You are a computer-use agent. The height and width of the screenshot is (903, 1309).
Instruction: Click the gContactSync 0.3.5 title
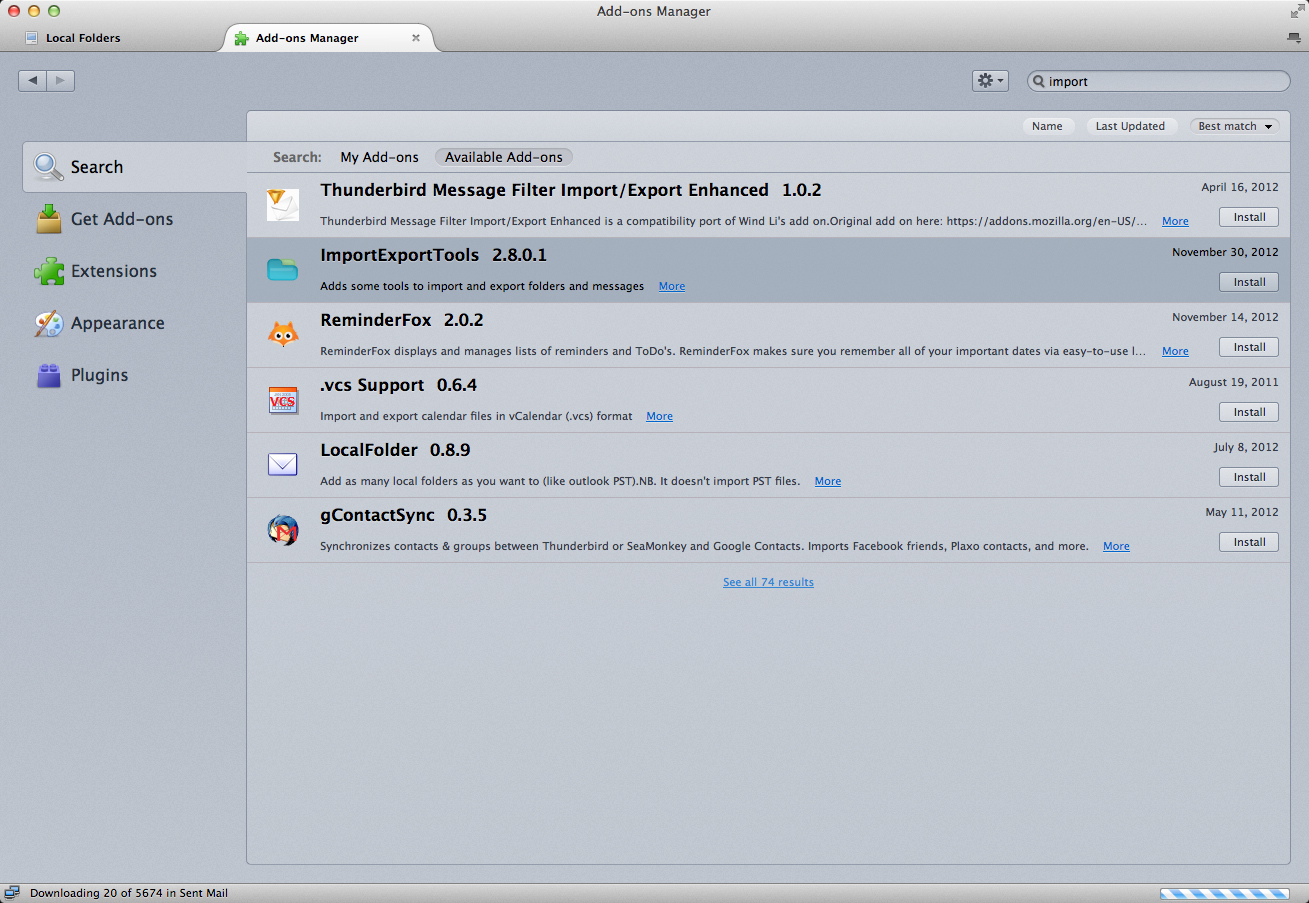403,515
